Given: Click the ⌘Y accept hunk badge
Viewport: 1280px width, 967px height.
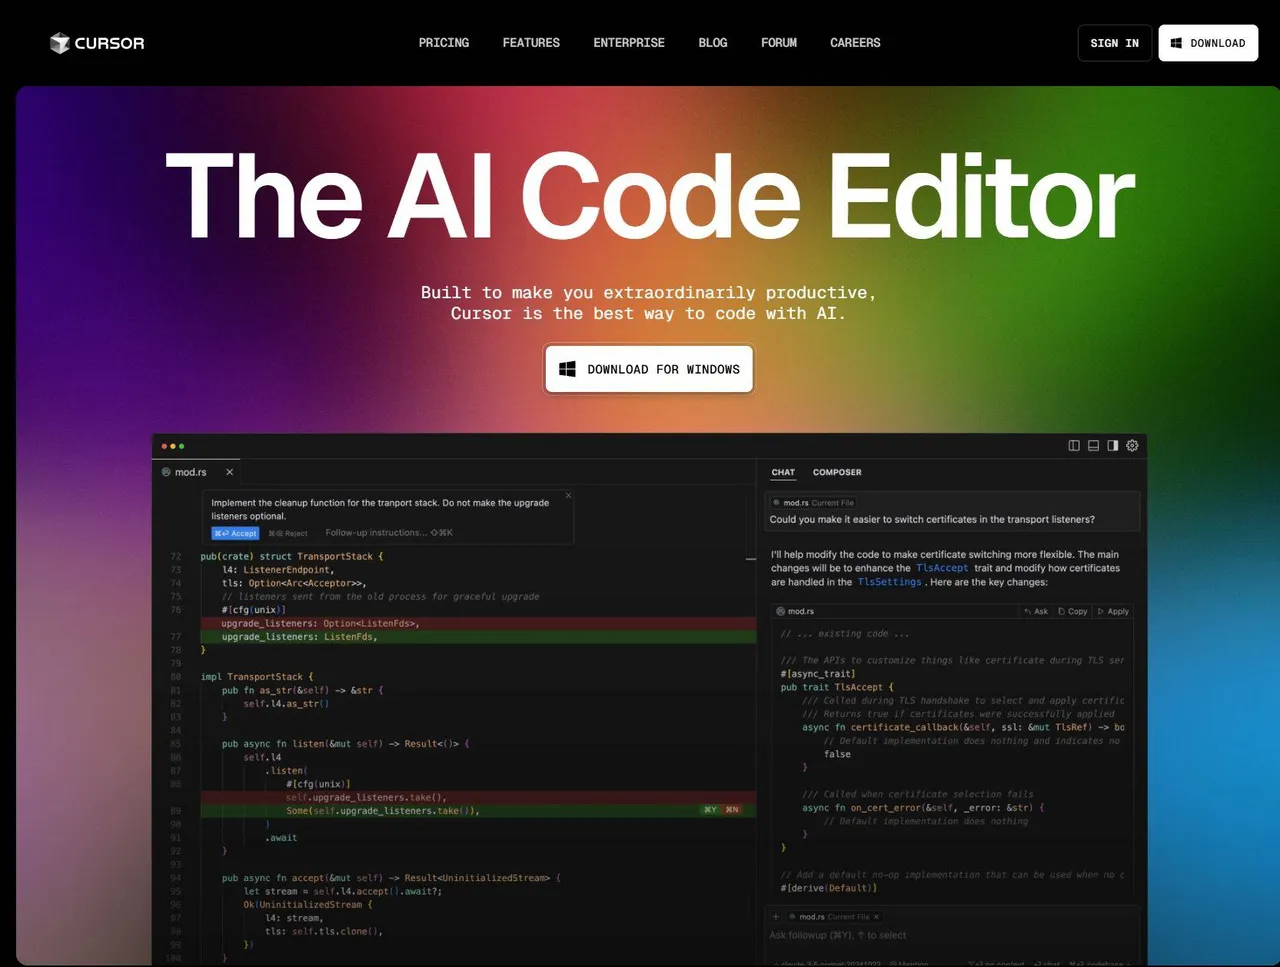Looking at the screenshot, I should coord(710,810).
